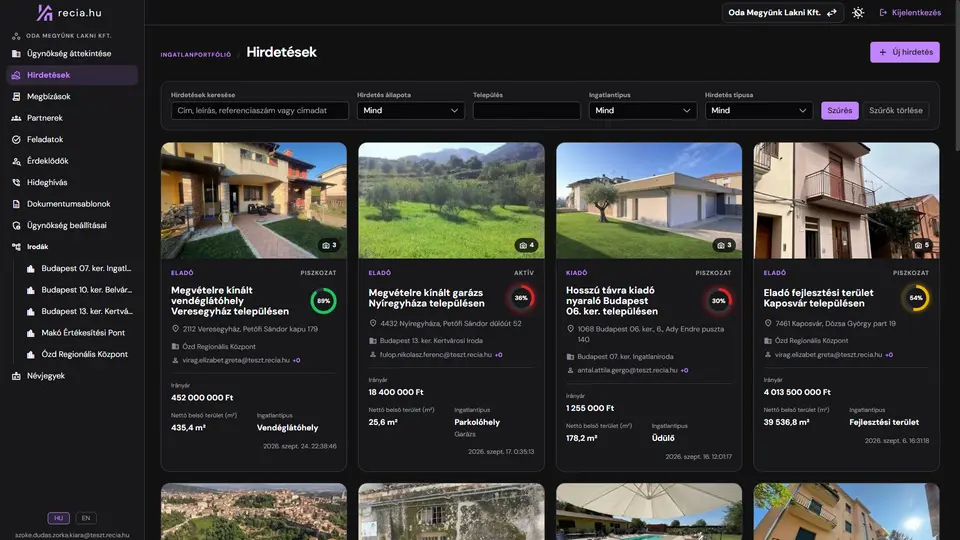Viewport: 960px width, 540px height.
Task: Toggle the light/dark theme sun icon
Action: click(x=858, y=13)
